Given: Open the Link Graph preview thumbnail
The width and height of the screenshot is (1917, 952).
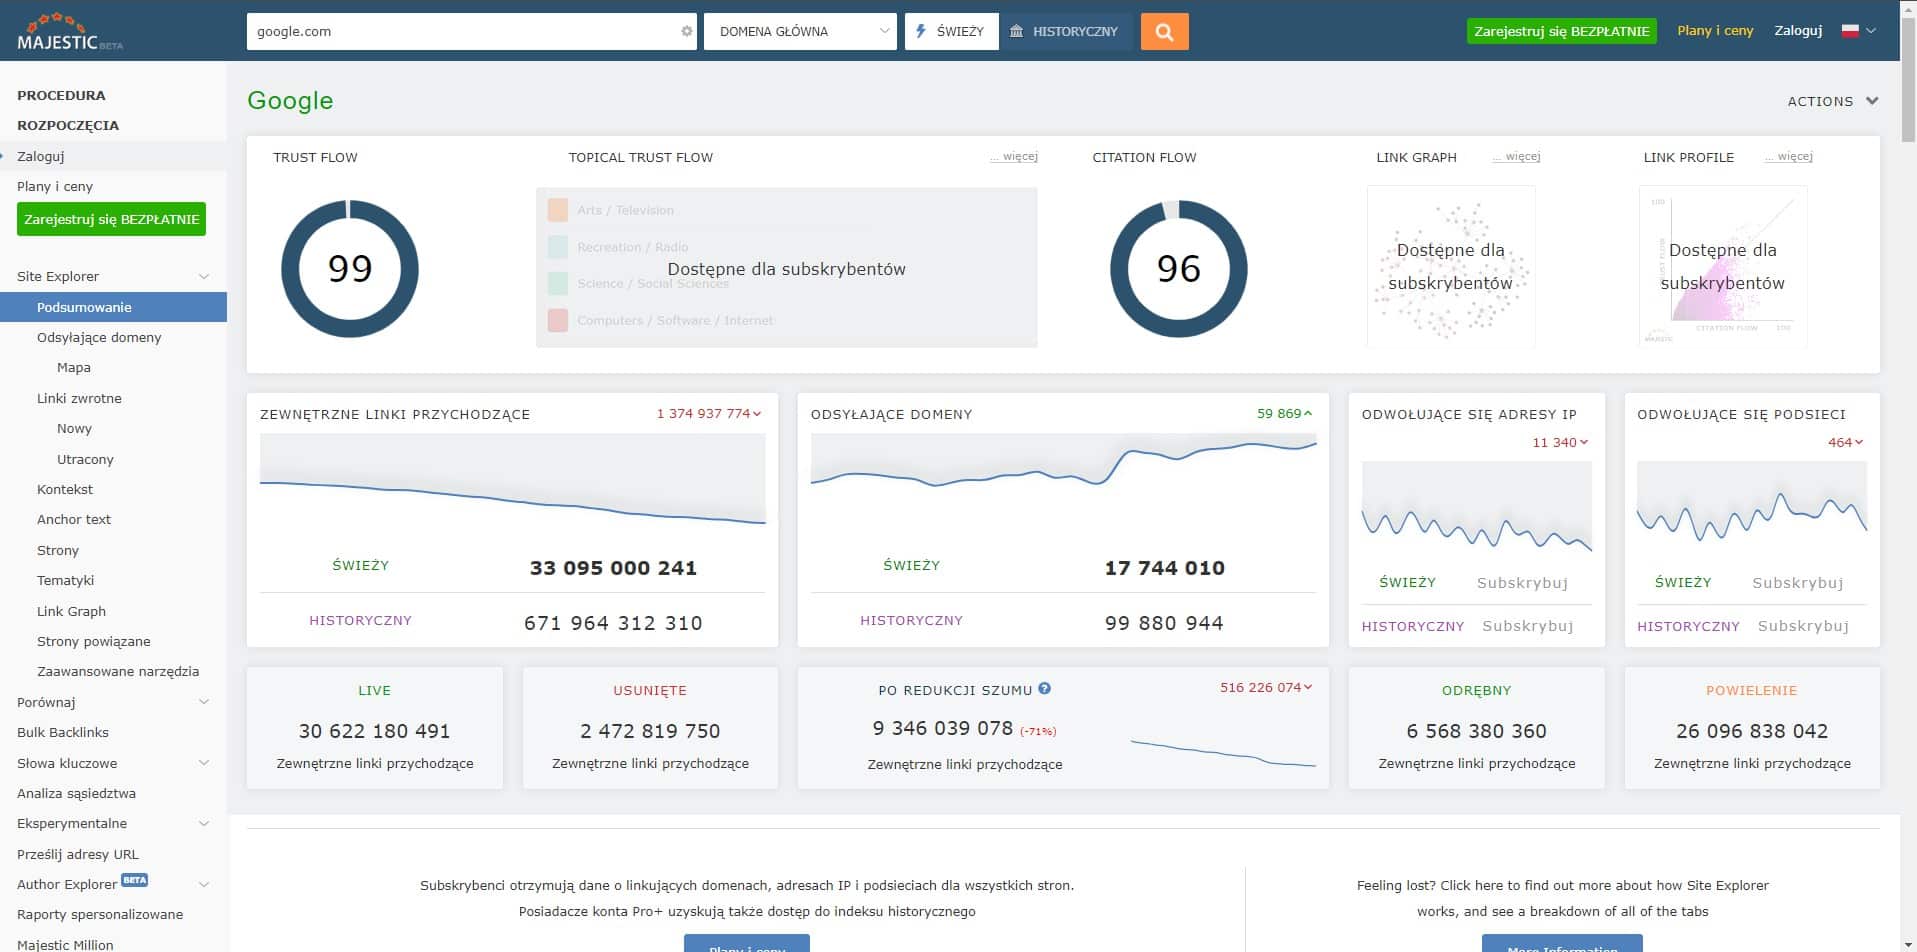Looking at the screenshot, I should (x=1450, y=266).
